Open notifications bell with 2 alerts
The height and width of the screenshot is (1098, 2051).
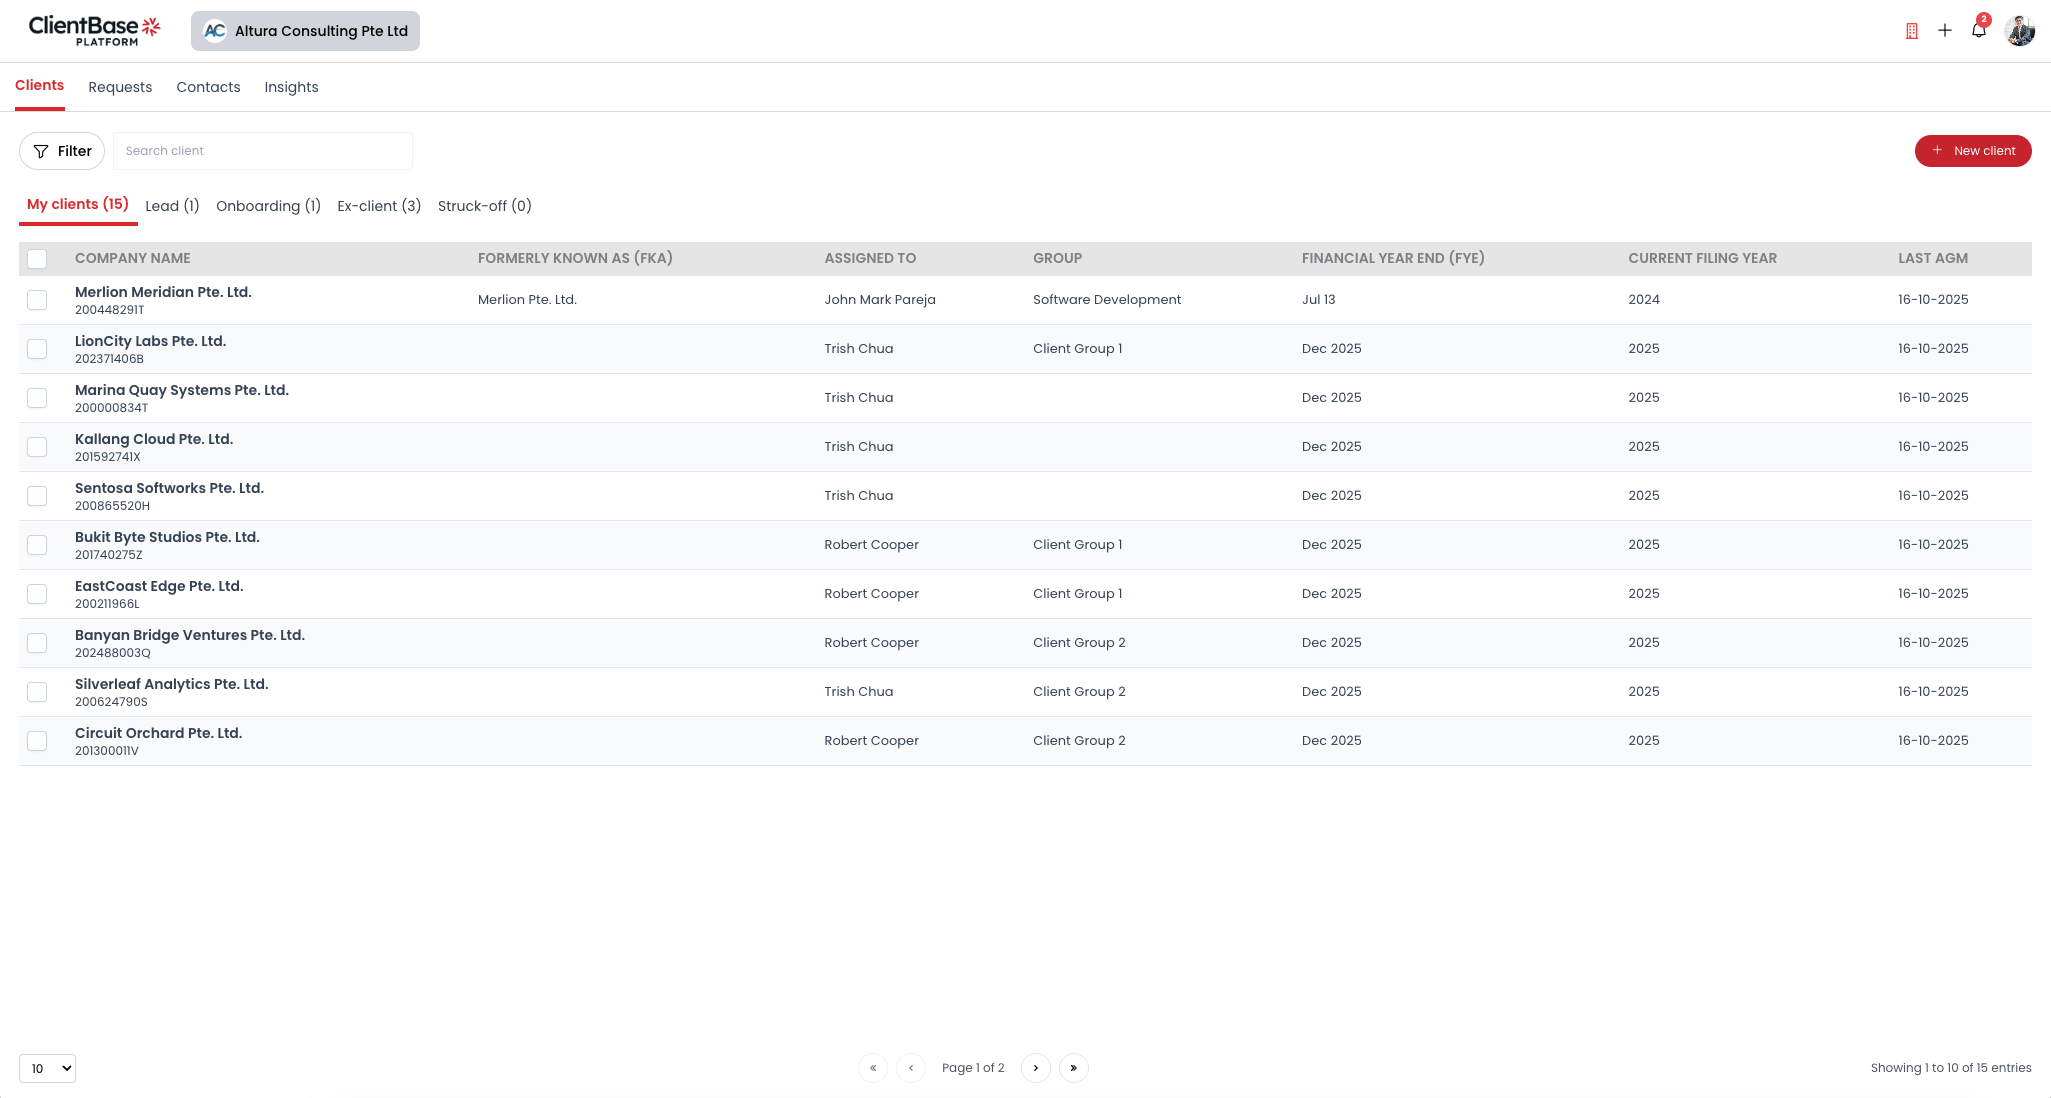1978,30
